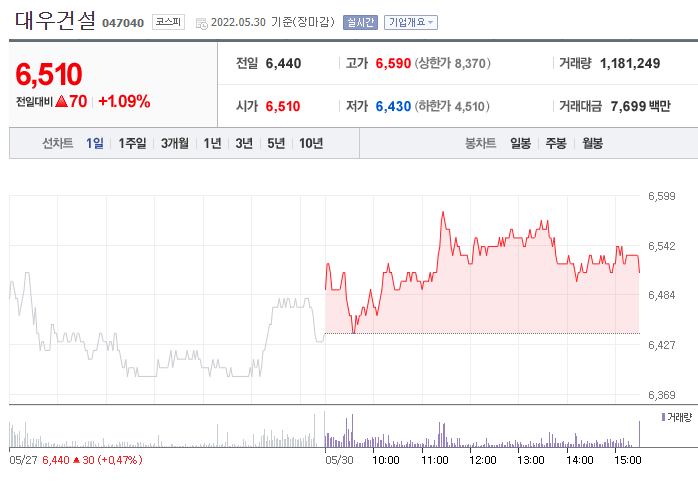The image size is (698, 482).
Task: Click the 상한가 8,370 text
Action: (x=452, y=64)
